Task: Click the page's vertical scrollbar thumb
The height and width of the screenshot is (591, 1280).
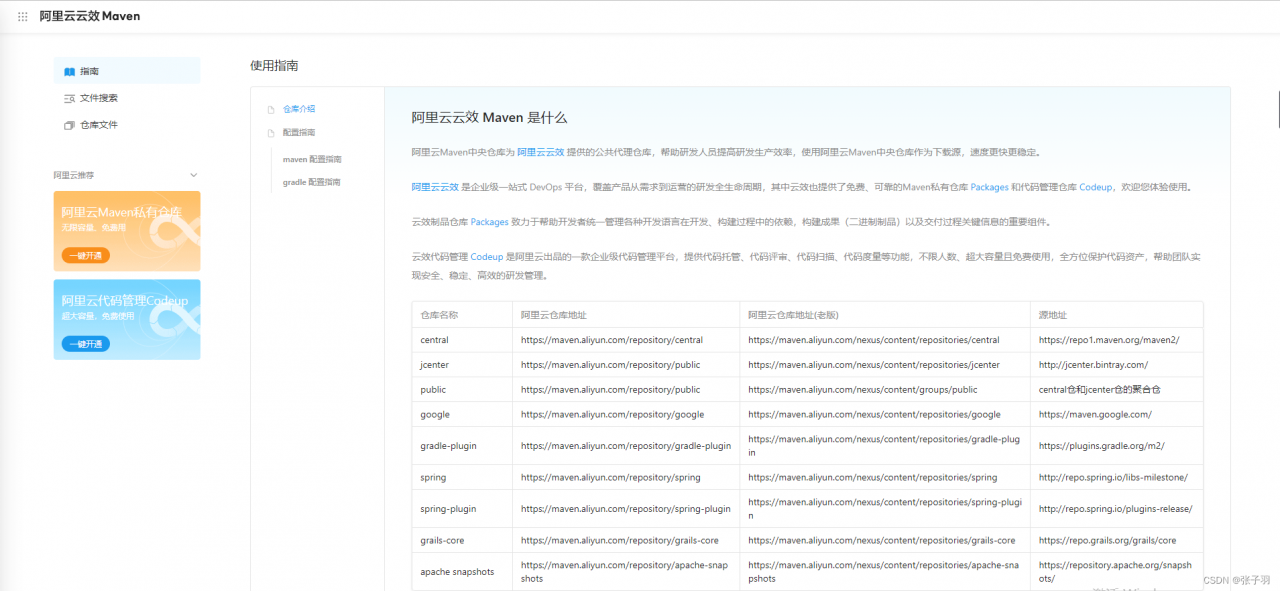Action: click(1278, 109)
